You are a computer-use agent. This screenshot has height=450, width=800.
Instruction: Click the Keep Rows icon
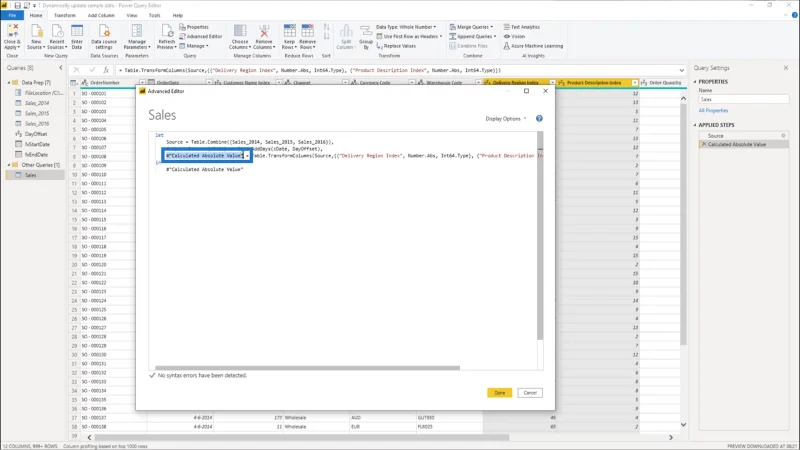[289, 36]
